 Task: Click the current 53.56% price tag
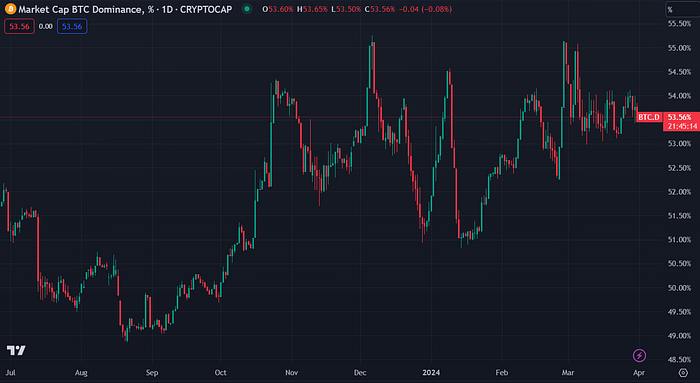[x=679, y=117]
